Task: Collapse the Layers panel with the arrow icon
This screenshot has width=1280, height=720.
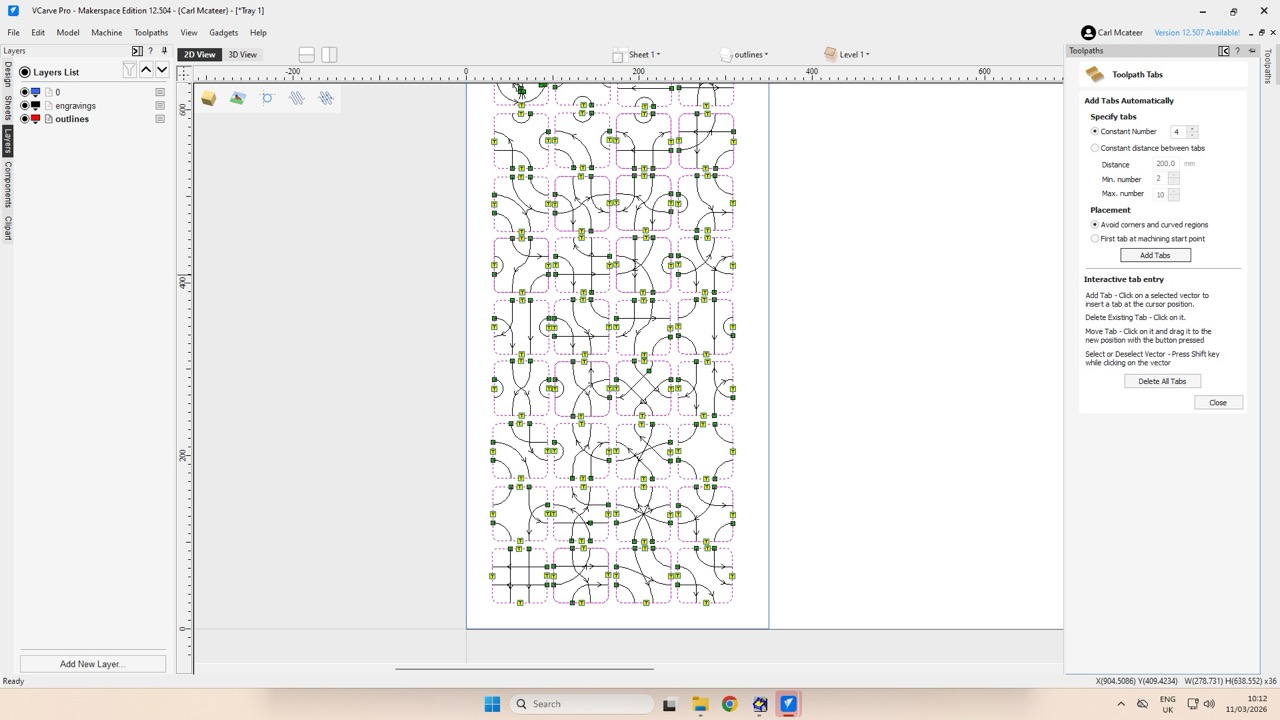Action: pos(137,51)
